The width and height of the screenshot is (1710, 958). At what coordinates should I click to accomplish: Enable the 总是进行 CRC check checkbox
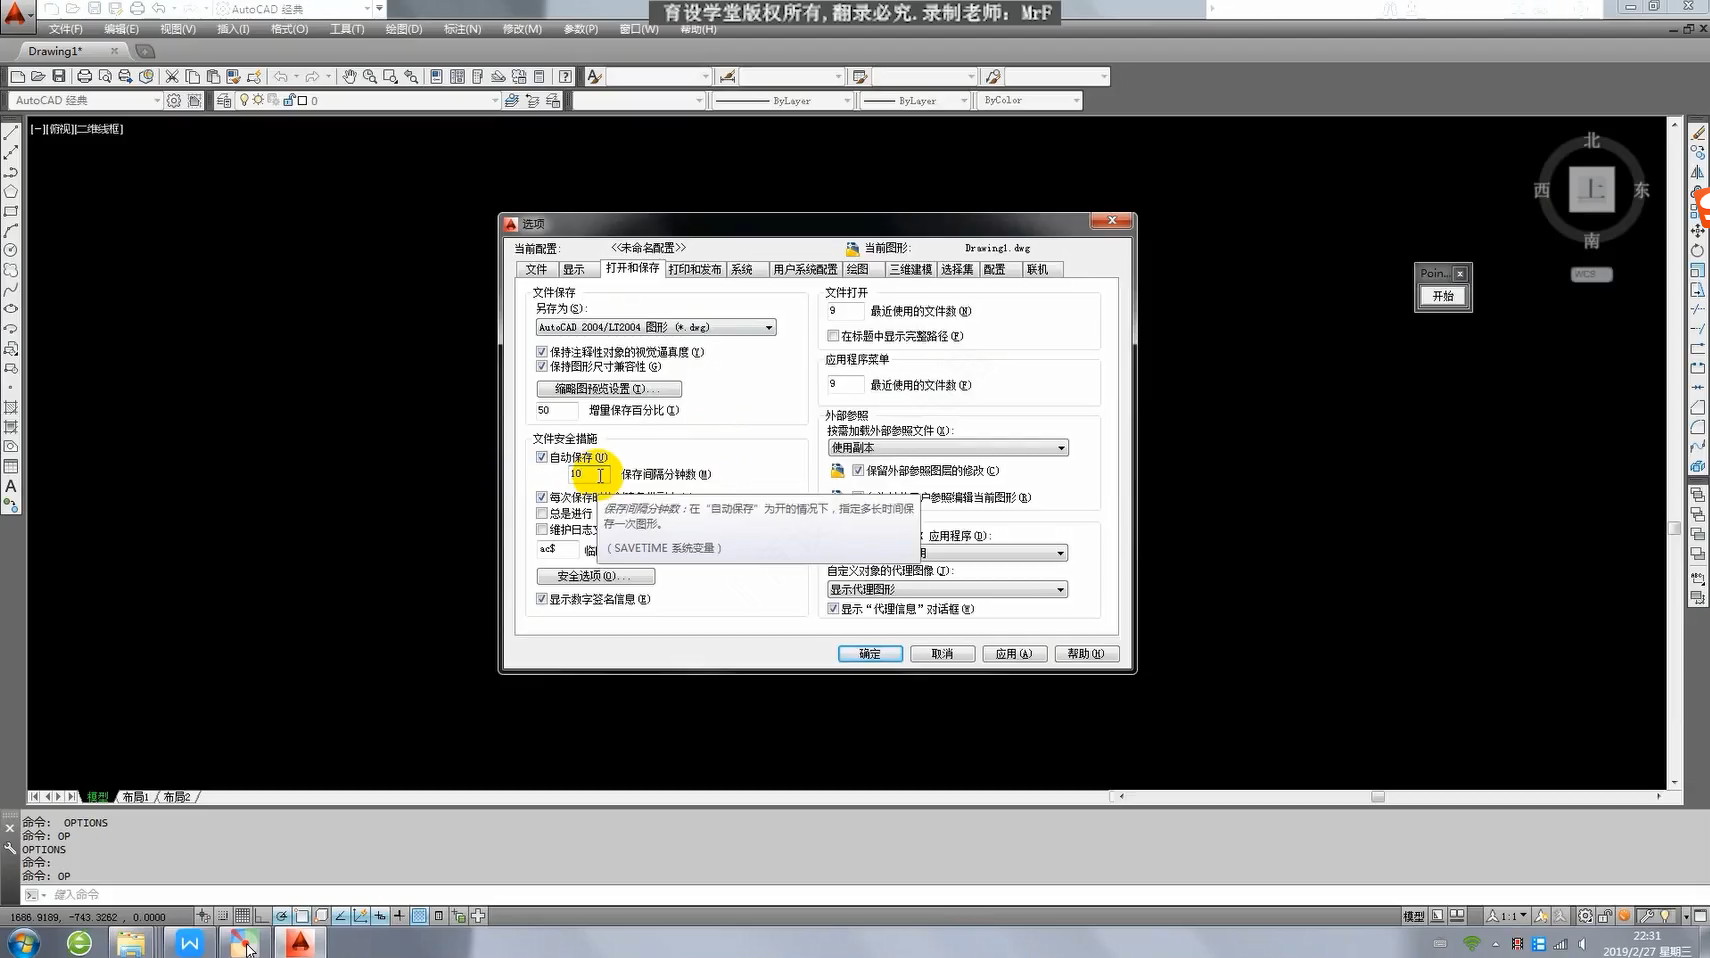(x=542, y=513)
